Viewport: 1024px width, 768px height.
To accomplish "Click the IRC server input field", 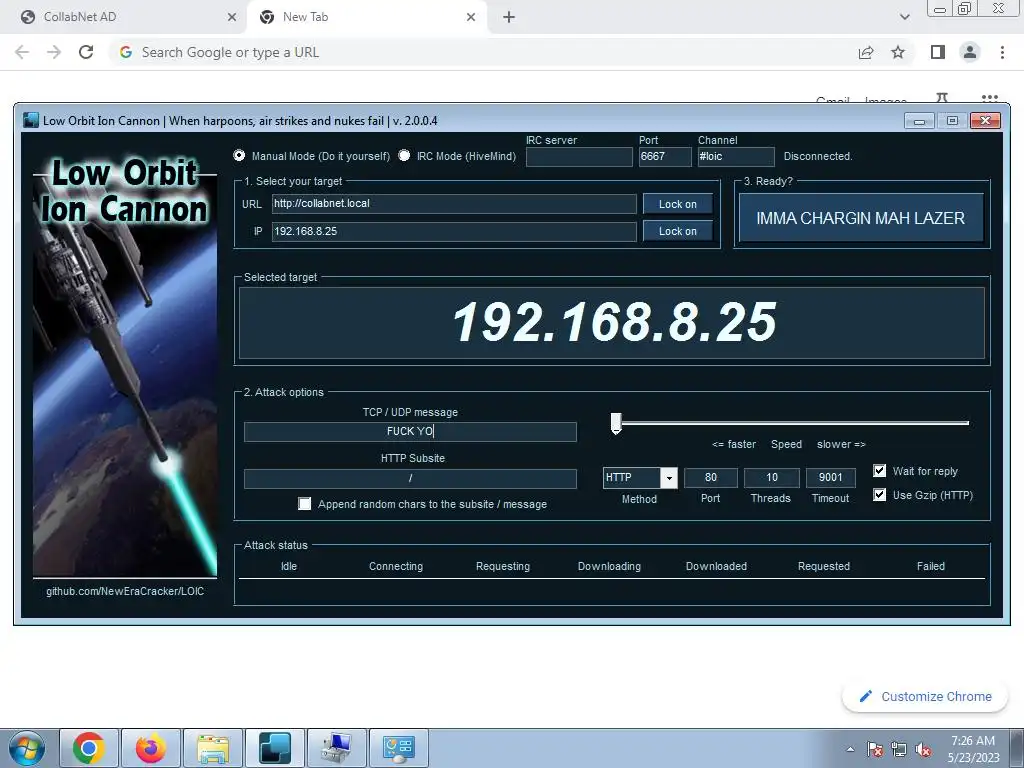I will [579, 157].
